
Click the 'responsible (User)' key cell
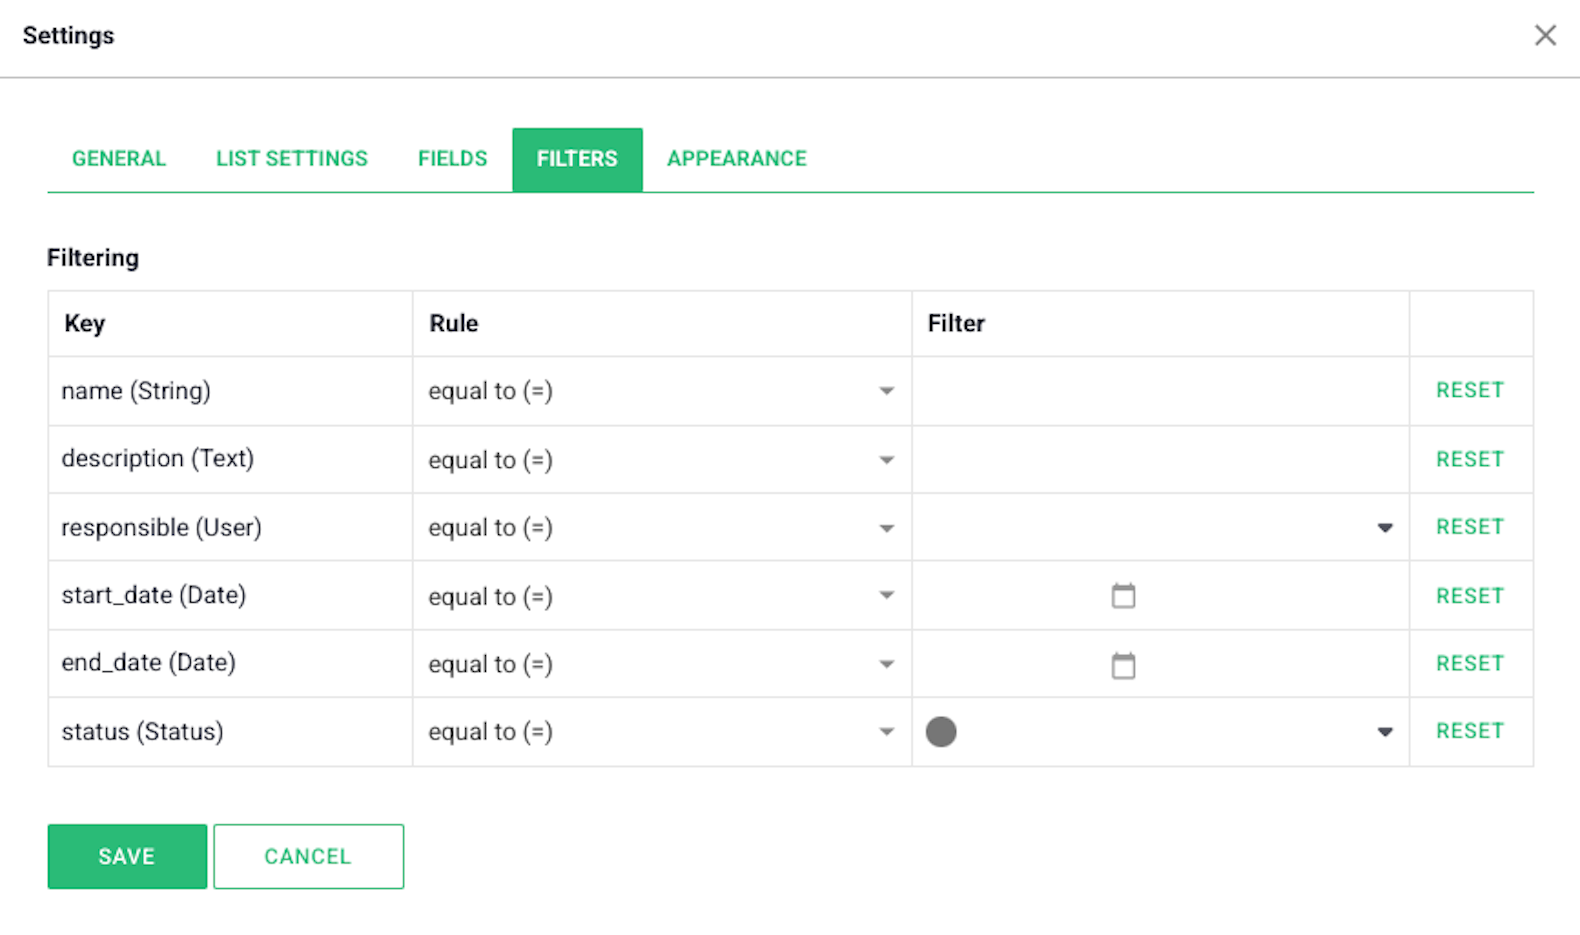tap(230, 527)
